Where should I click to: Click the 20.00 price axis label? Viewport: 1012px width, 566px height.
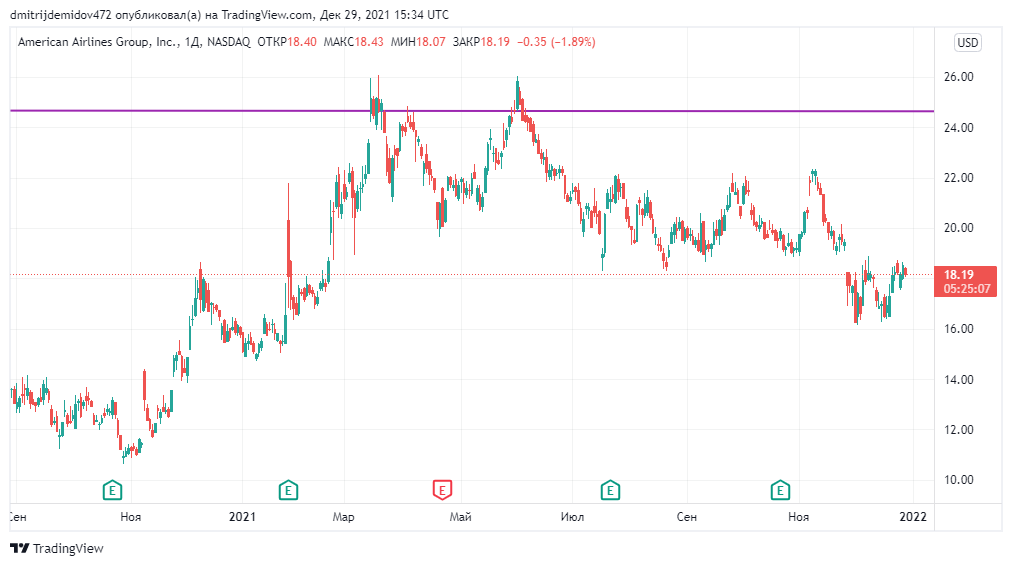[958, 228]
